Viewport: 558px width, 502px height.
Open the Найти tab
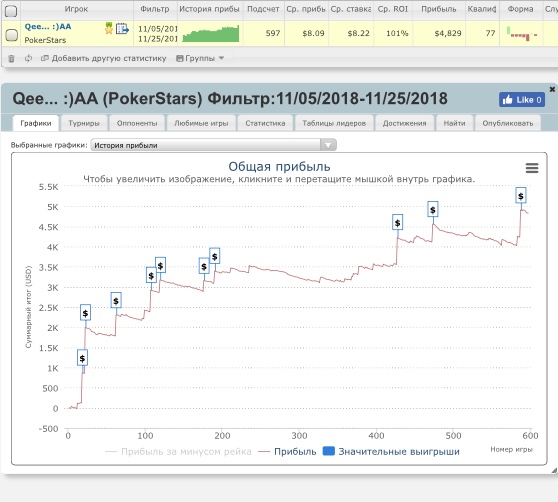[454, 123]
